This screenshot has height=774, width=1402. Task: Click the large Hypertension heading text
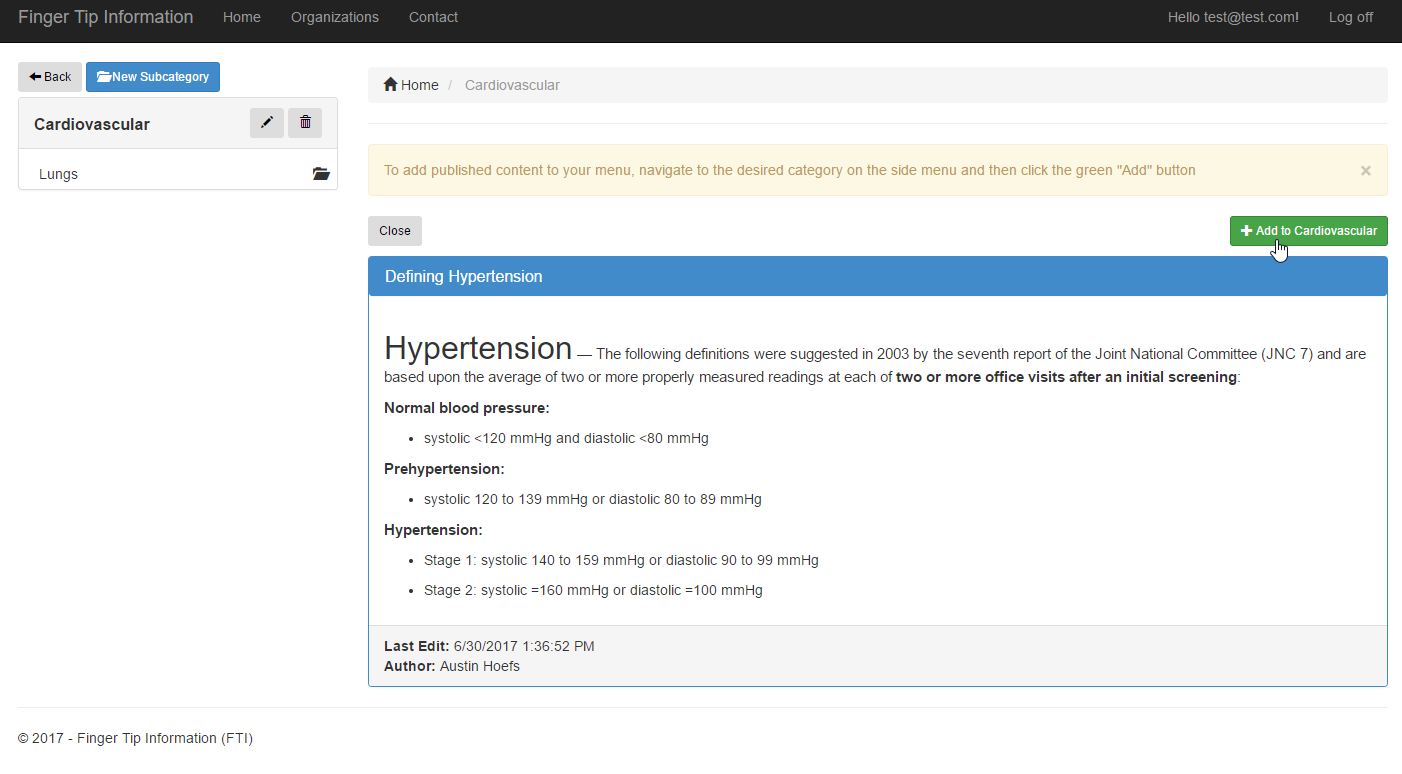pyautogui.click(x=478, y=349)
